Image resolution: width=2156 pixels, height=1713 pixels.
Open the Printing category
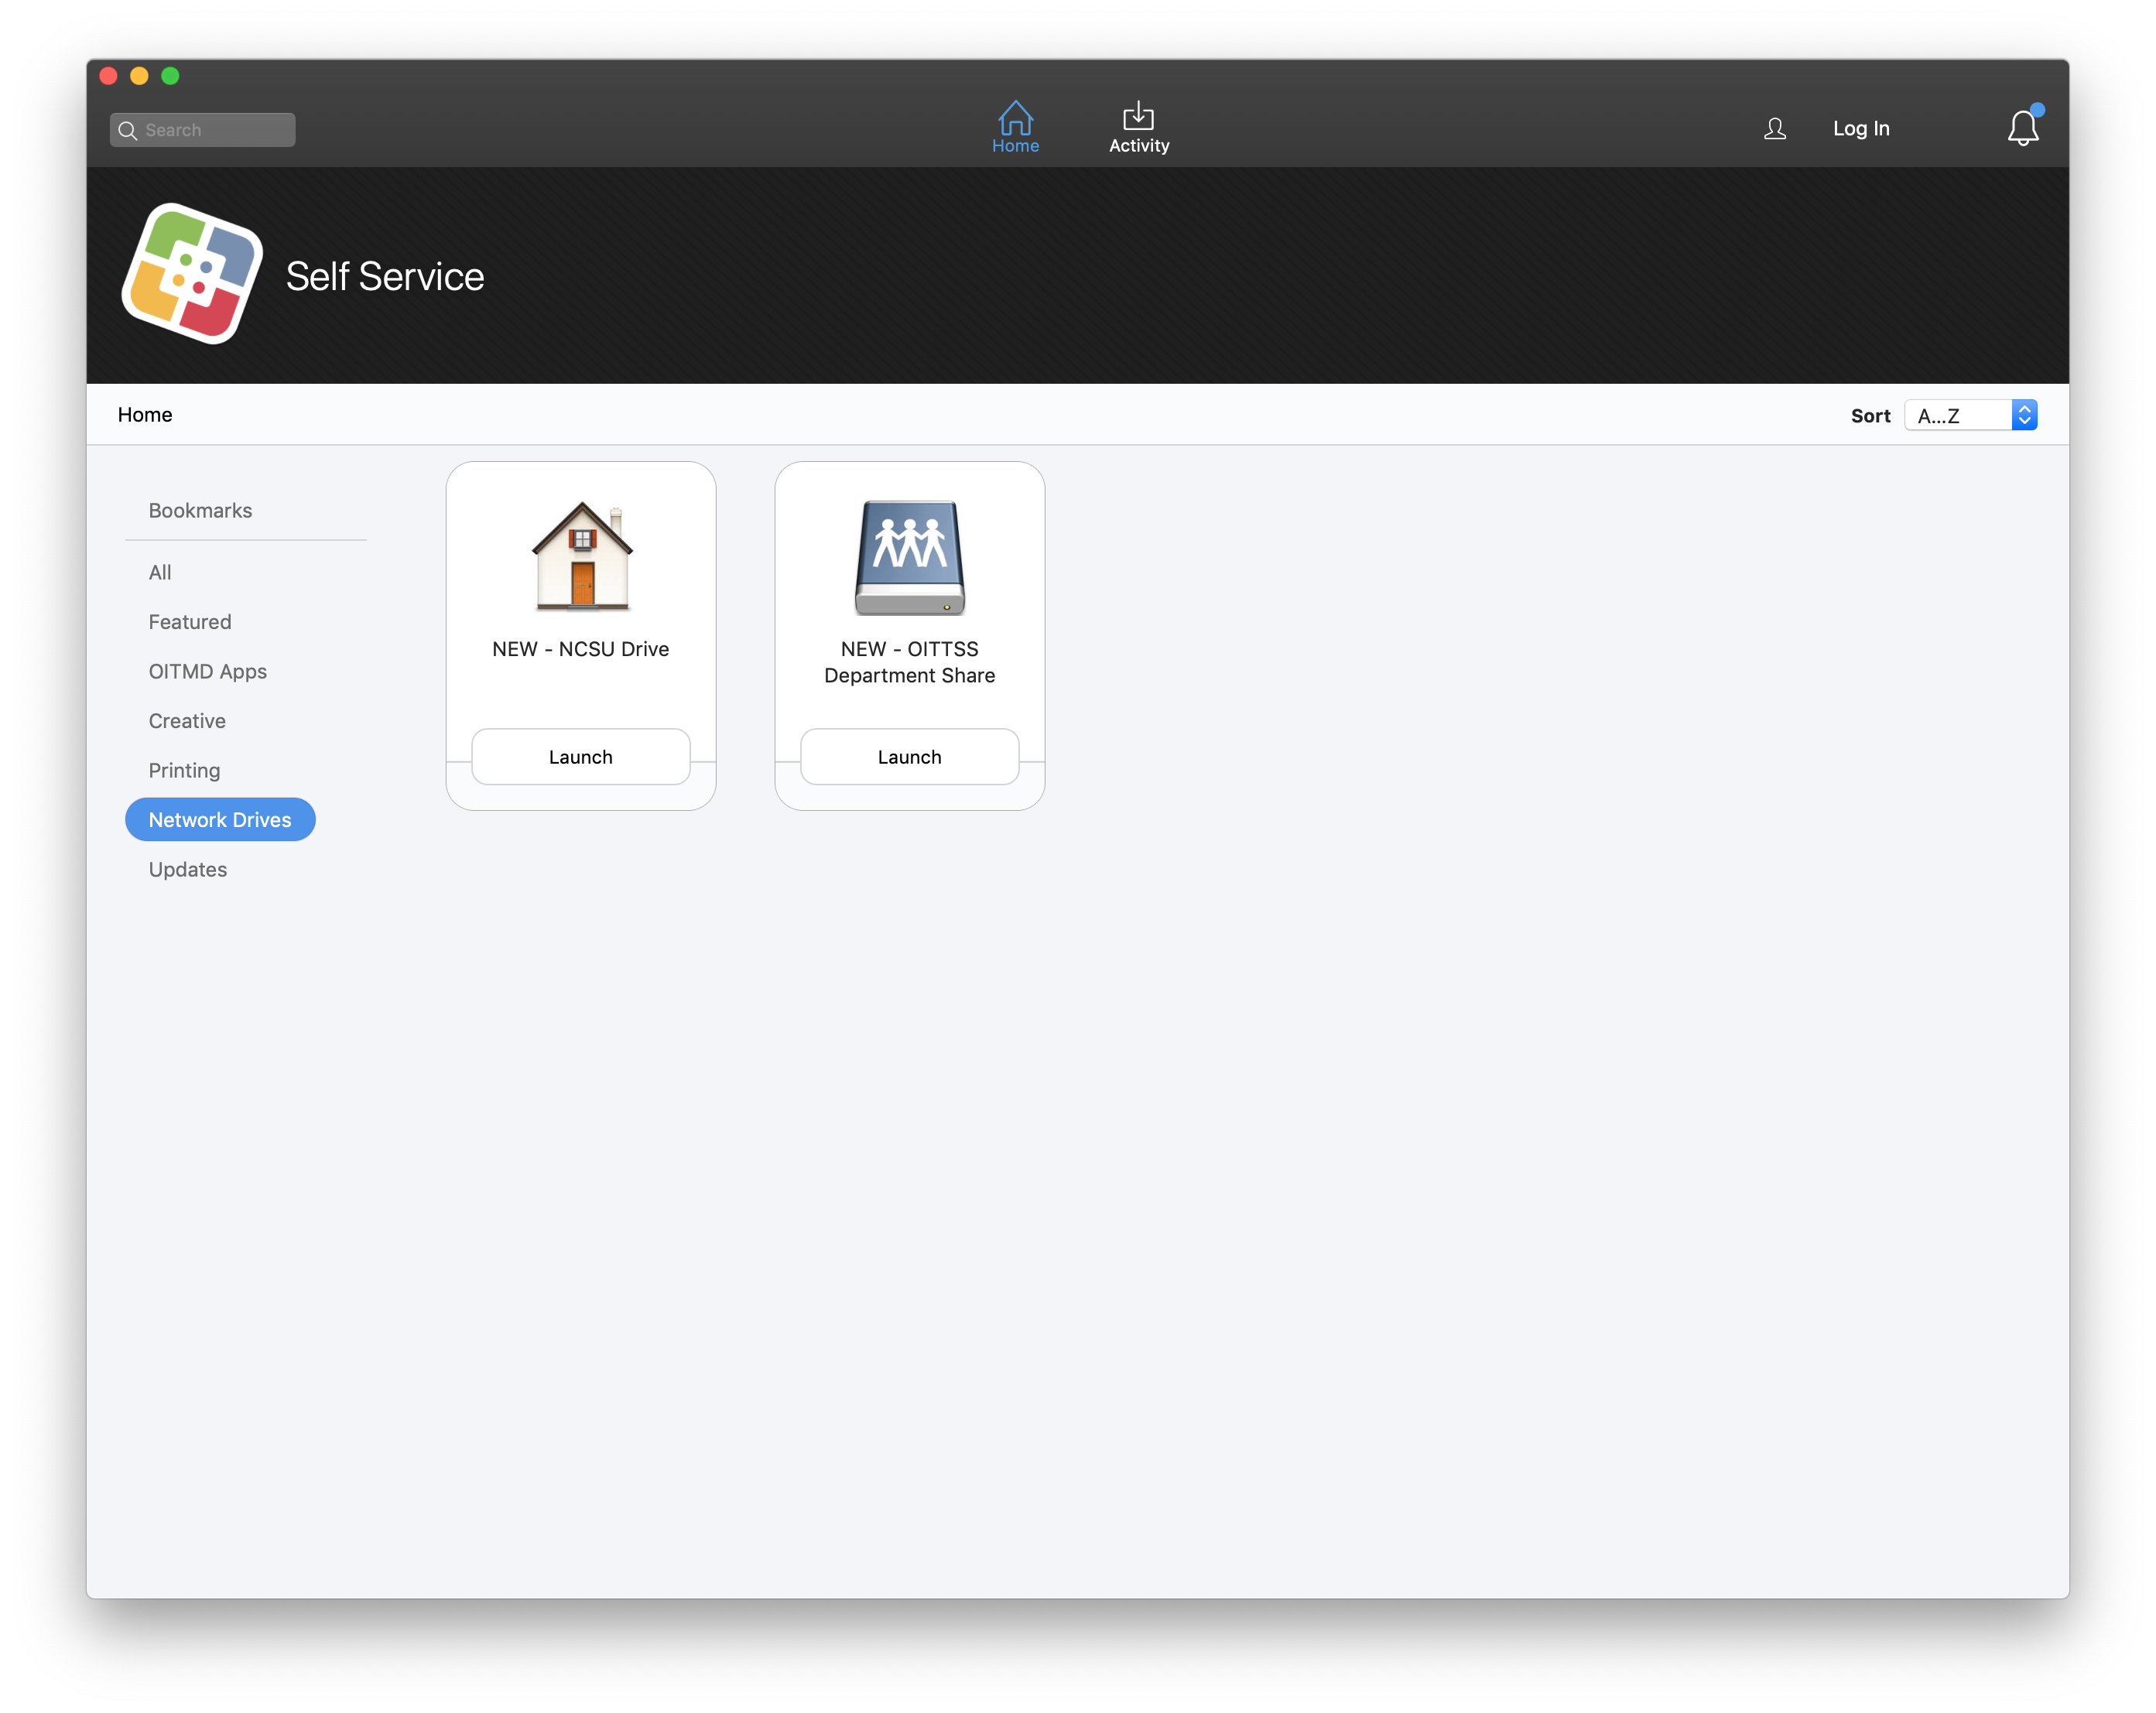tap(184, 770)
